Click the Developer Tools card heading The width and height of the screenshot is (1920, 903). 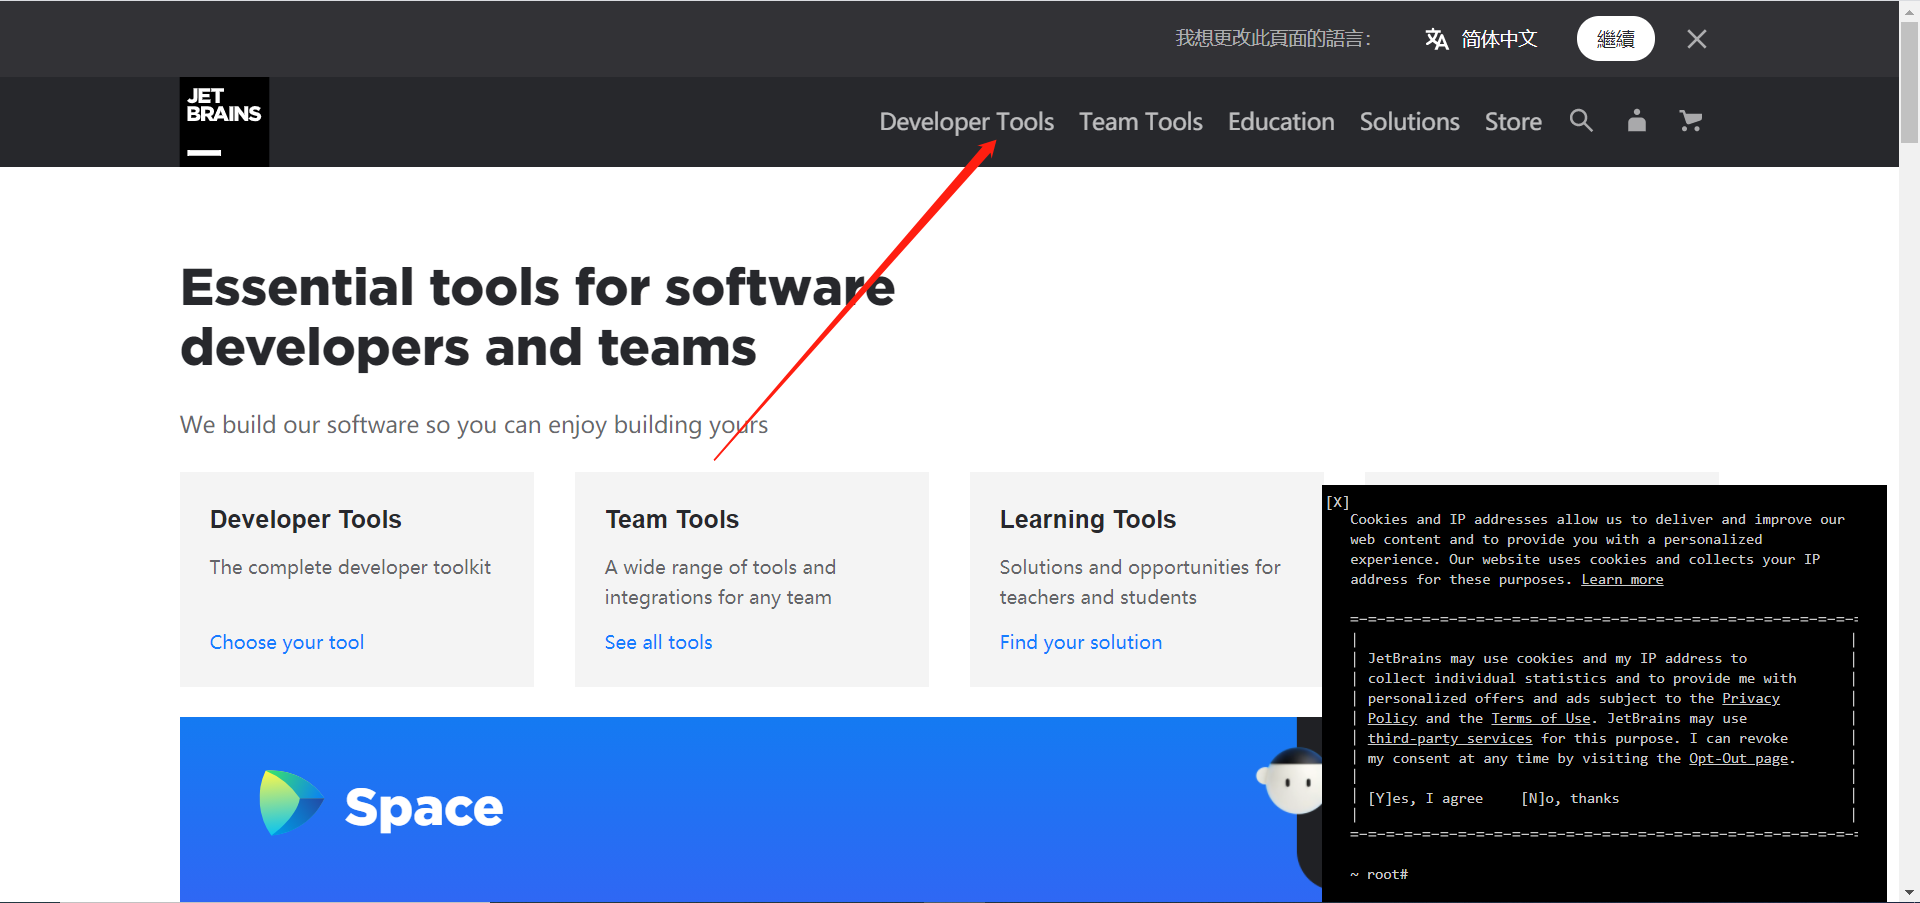306,519
